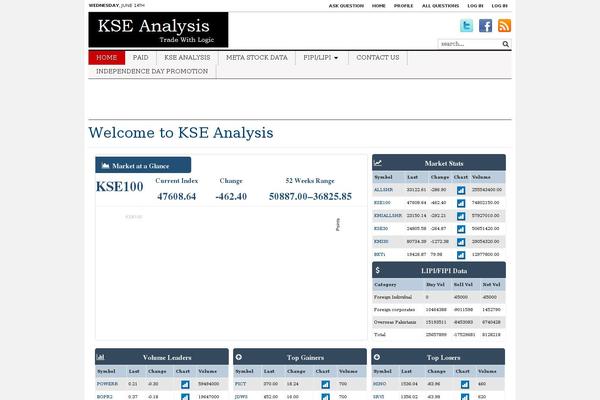The height and width of the screenshot is (400, 600).
Task: Click the ALLSHR symbol link
Action: pyautogui.click(x=383, y=190)
